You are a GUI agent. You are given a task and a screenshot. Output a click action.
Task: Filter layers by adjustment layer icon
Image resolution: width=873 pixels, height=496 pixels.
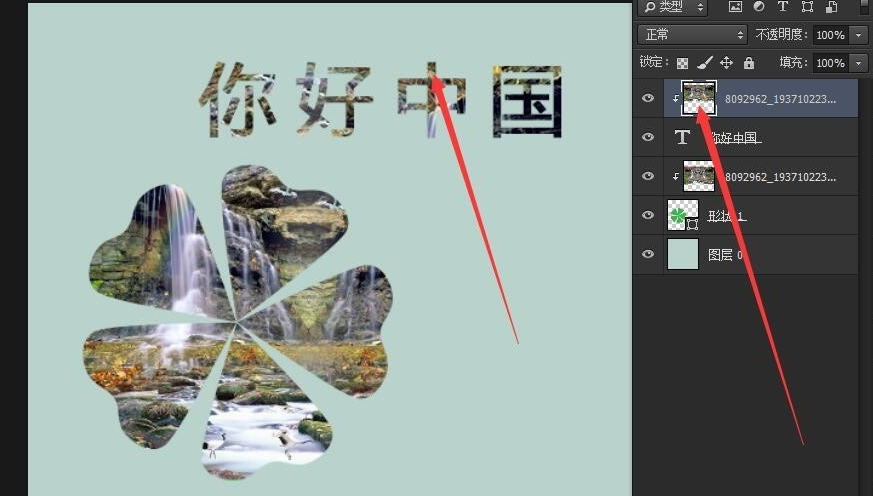759,6
